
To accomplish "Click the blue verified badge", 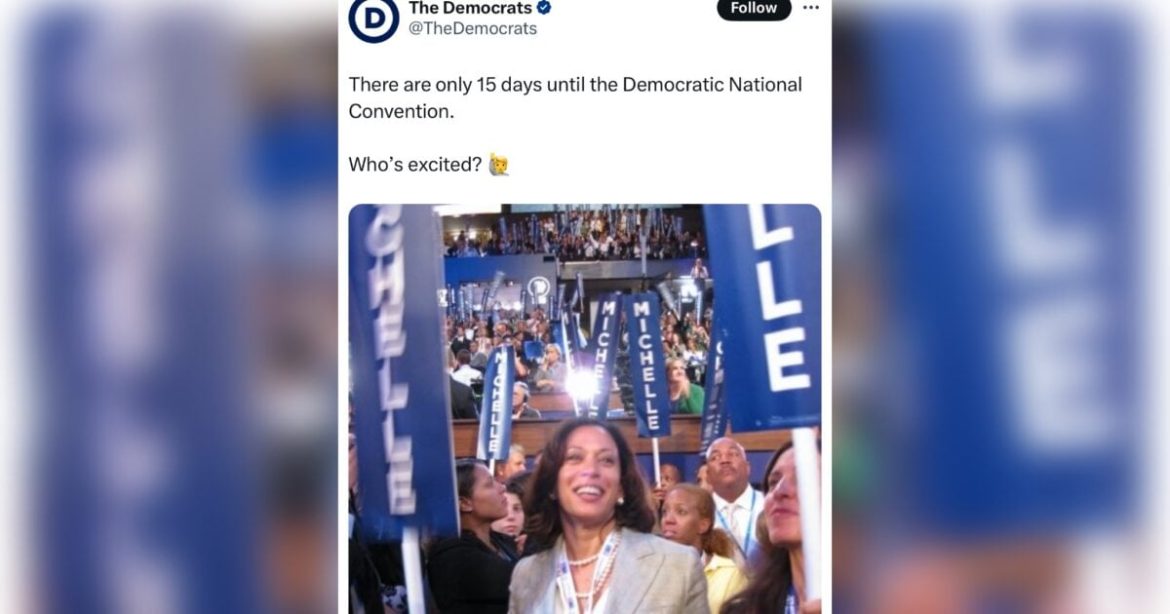I will click(x=544, y=8).
